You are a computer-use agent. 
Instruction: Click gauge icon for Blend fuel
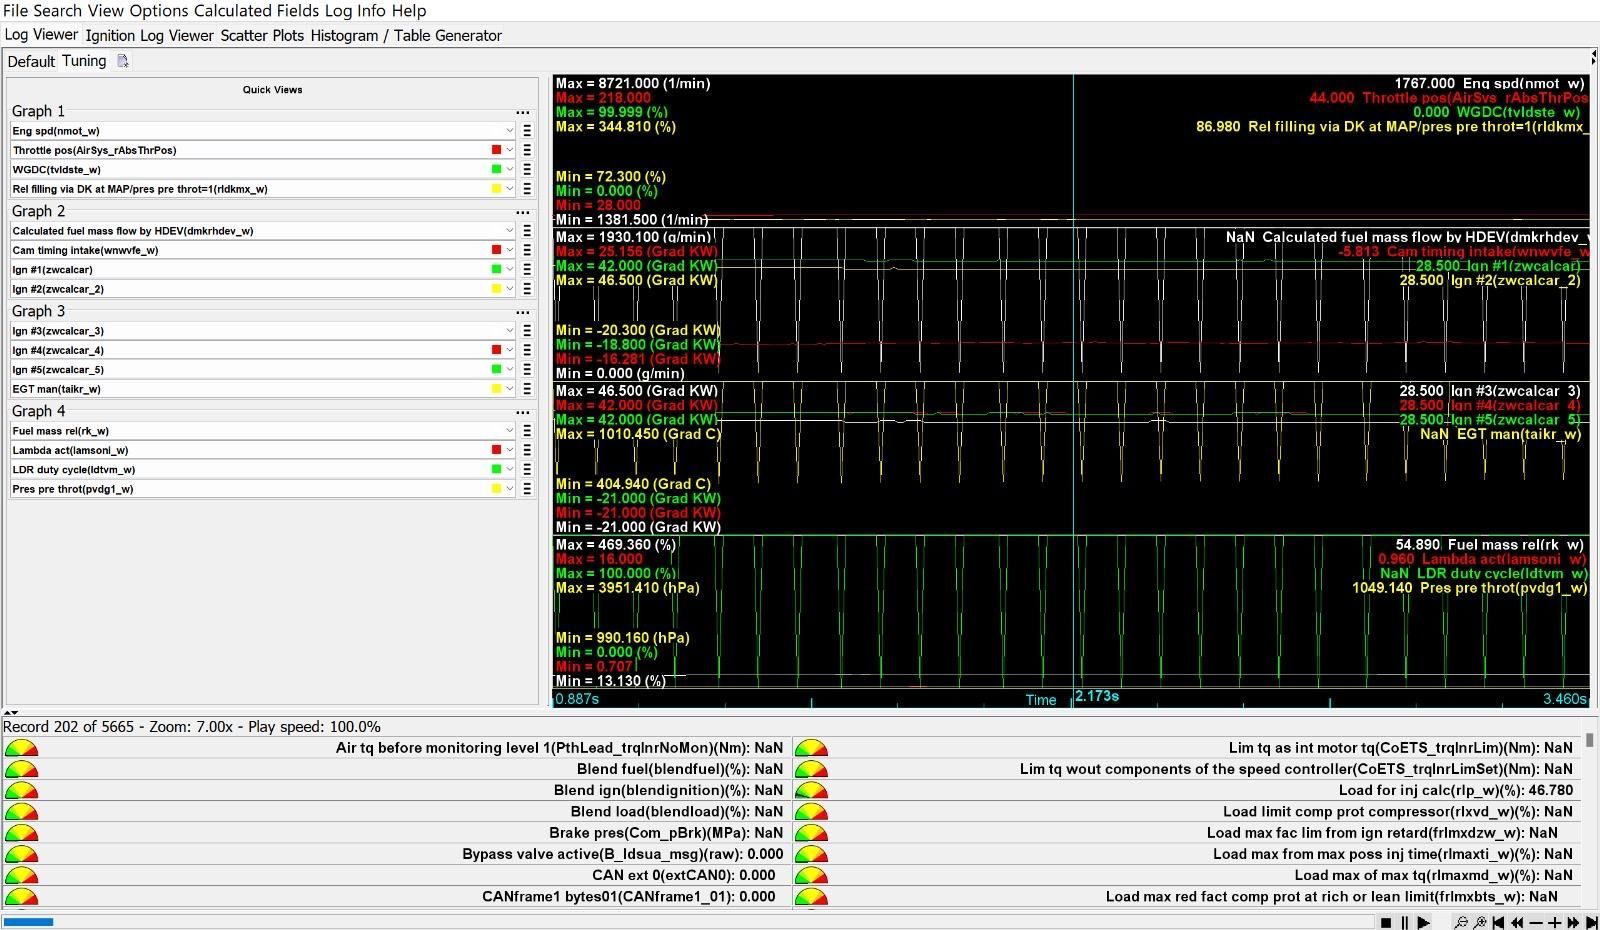(x=21, y=770)
